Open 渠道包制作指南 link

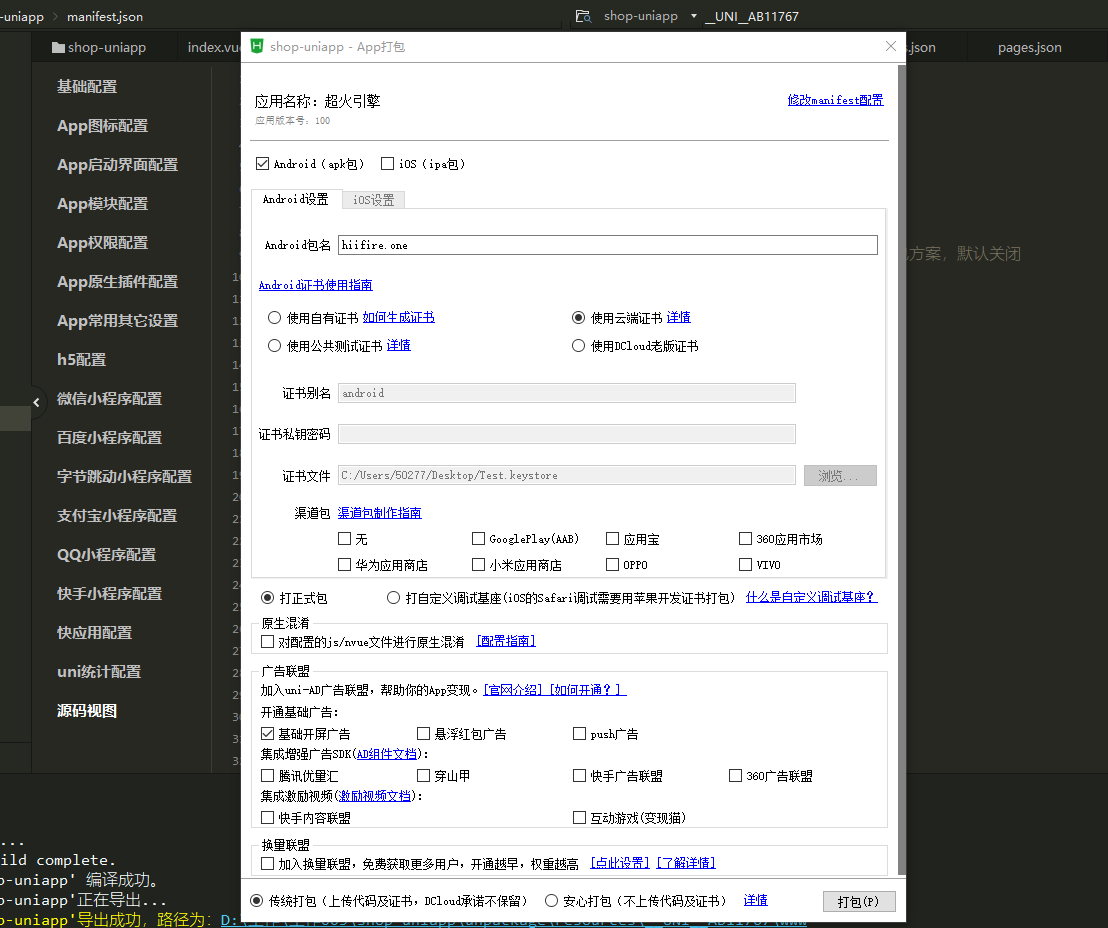tap(379, 512)
